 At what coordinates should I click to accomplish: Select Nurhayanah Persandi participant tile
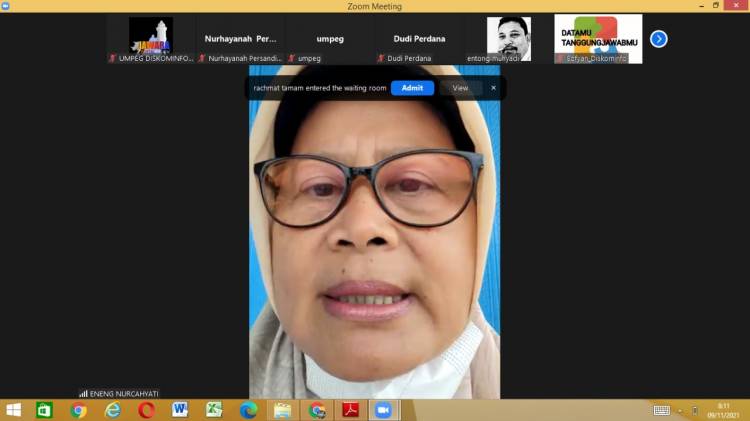click(240, 39)
